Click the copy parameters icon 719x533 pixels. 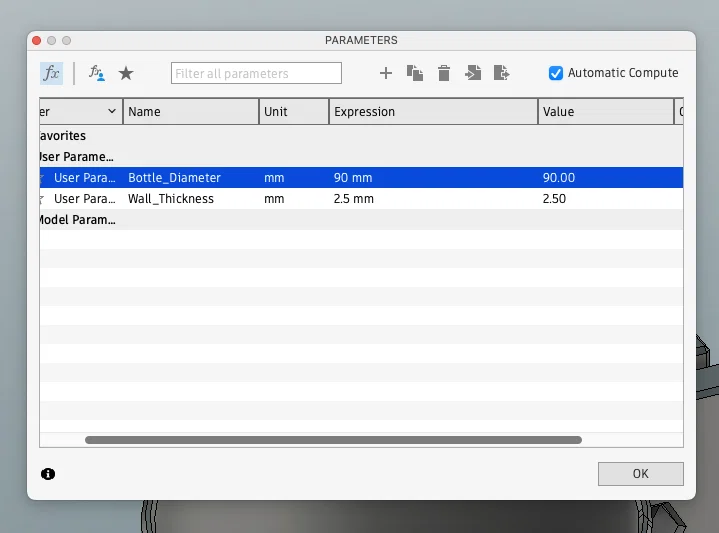415,73
